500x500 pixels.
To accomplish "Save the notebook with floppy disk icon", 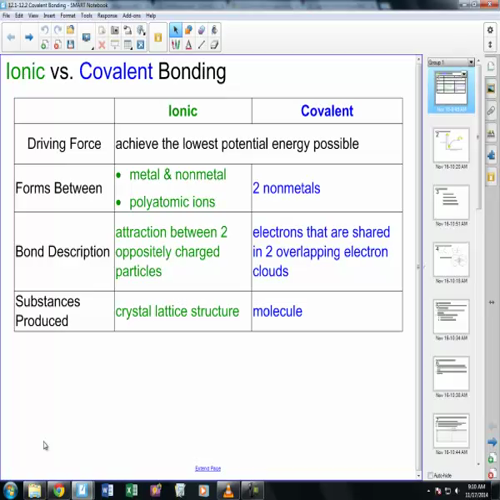I will (70, 44).
